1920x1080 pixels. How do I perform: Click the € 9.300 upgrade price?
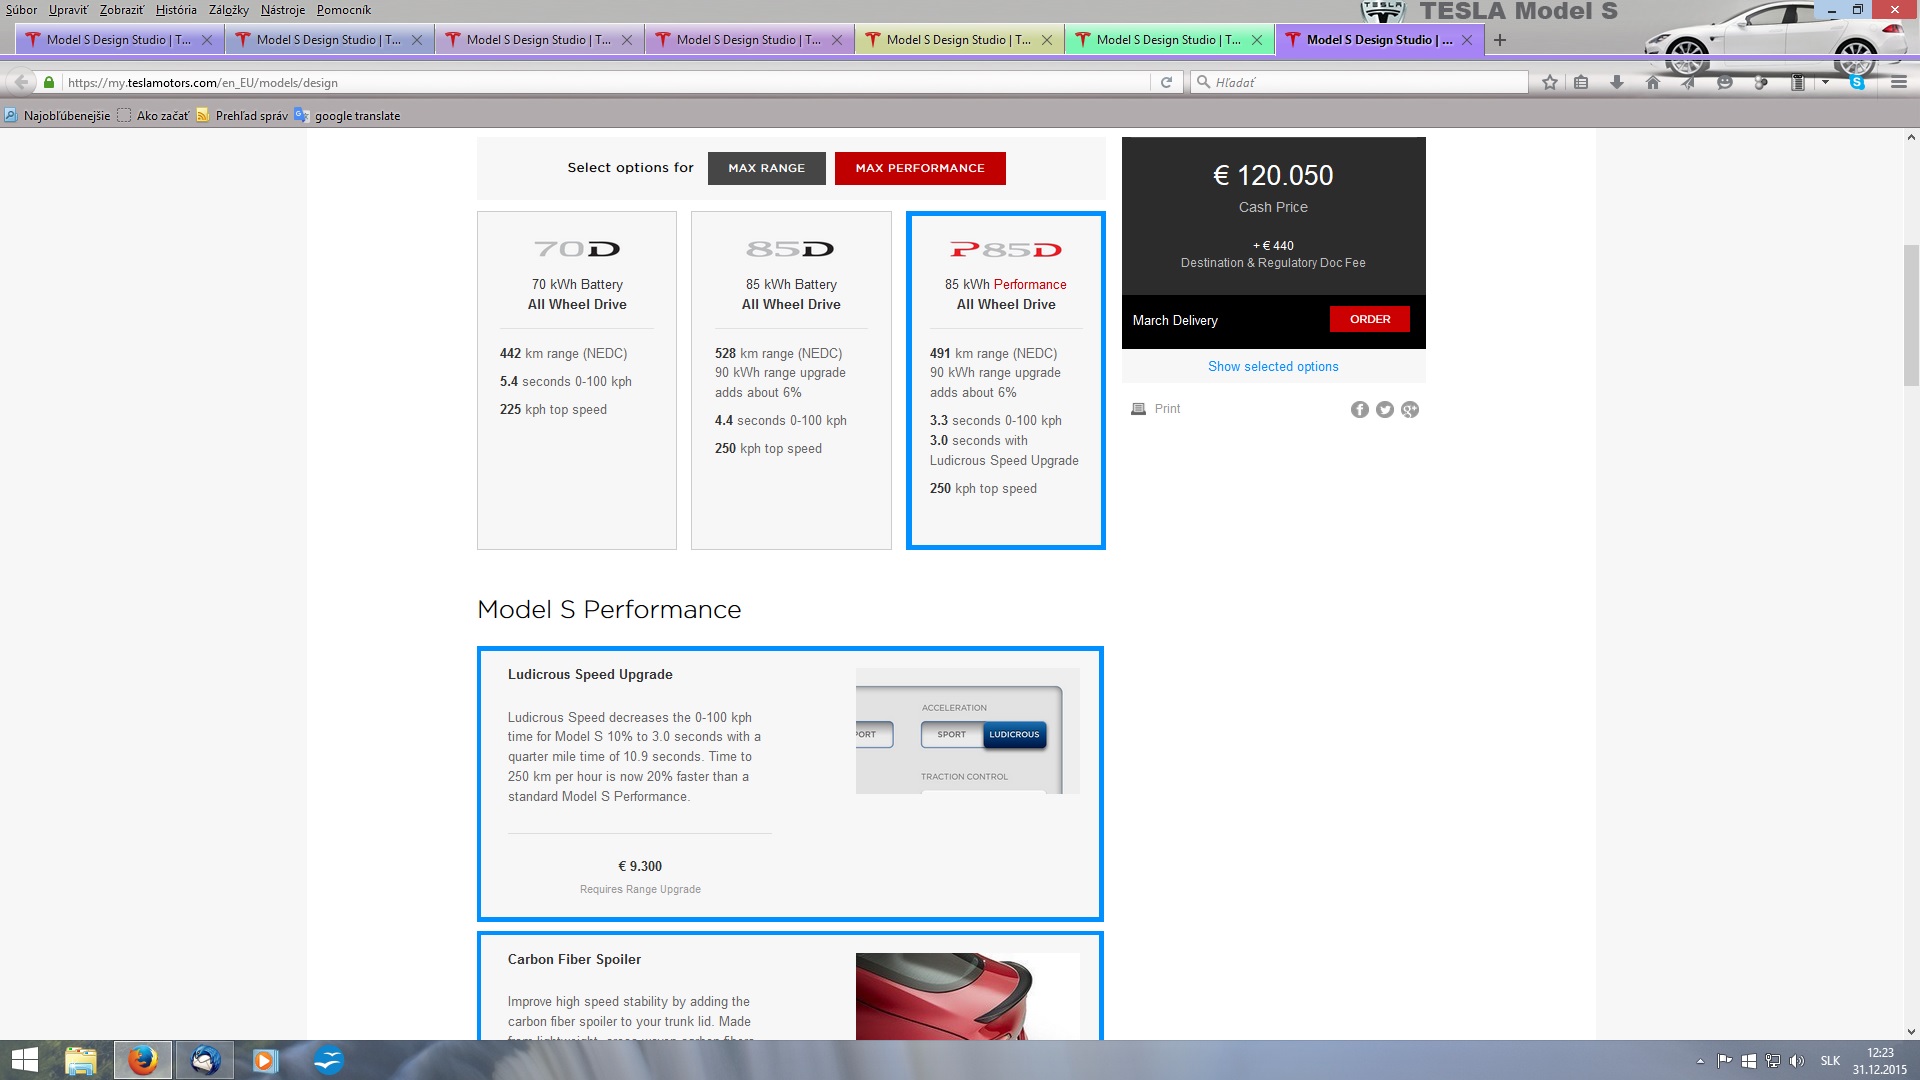point(640,867)
